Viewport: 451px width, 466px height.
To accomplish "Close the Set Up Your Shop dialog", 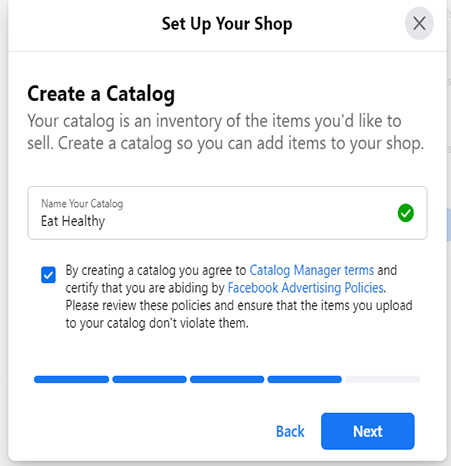I will pos(419,24).
